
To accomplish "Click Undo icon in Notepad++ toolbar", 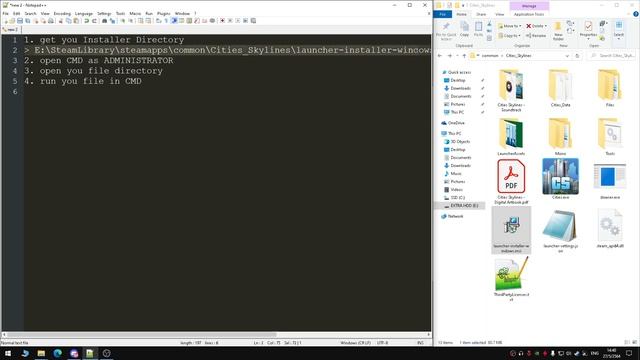I will 87,20.
